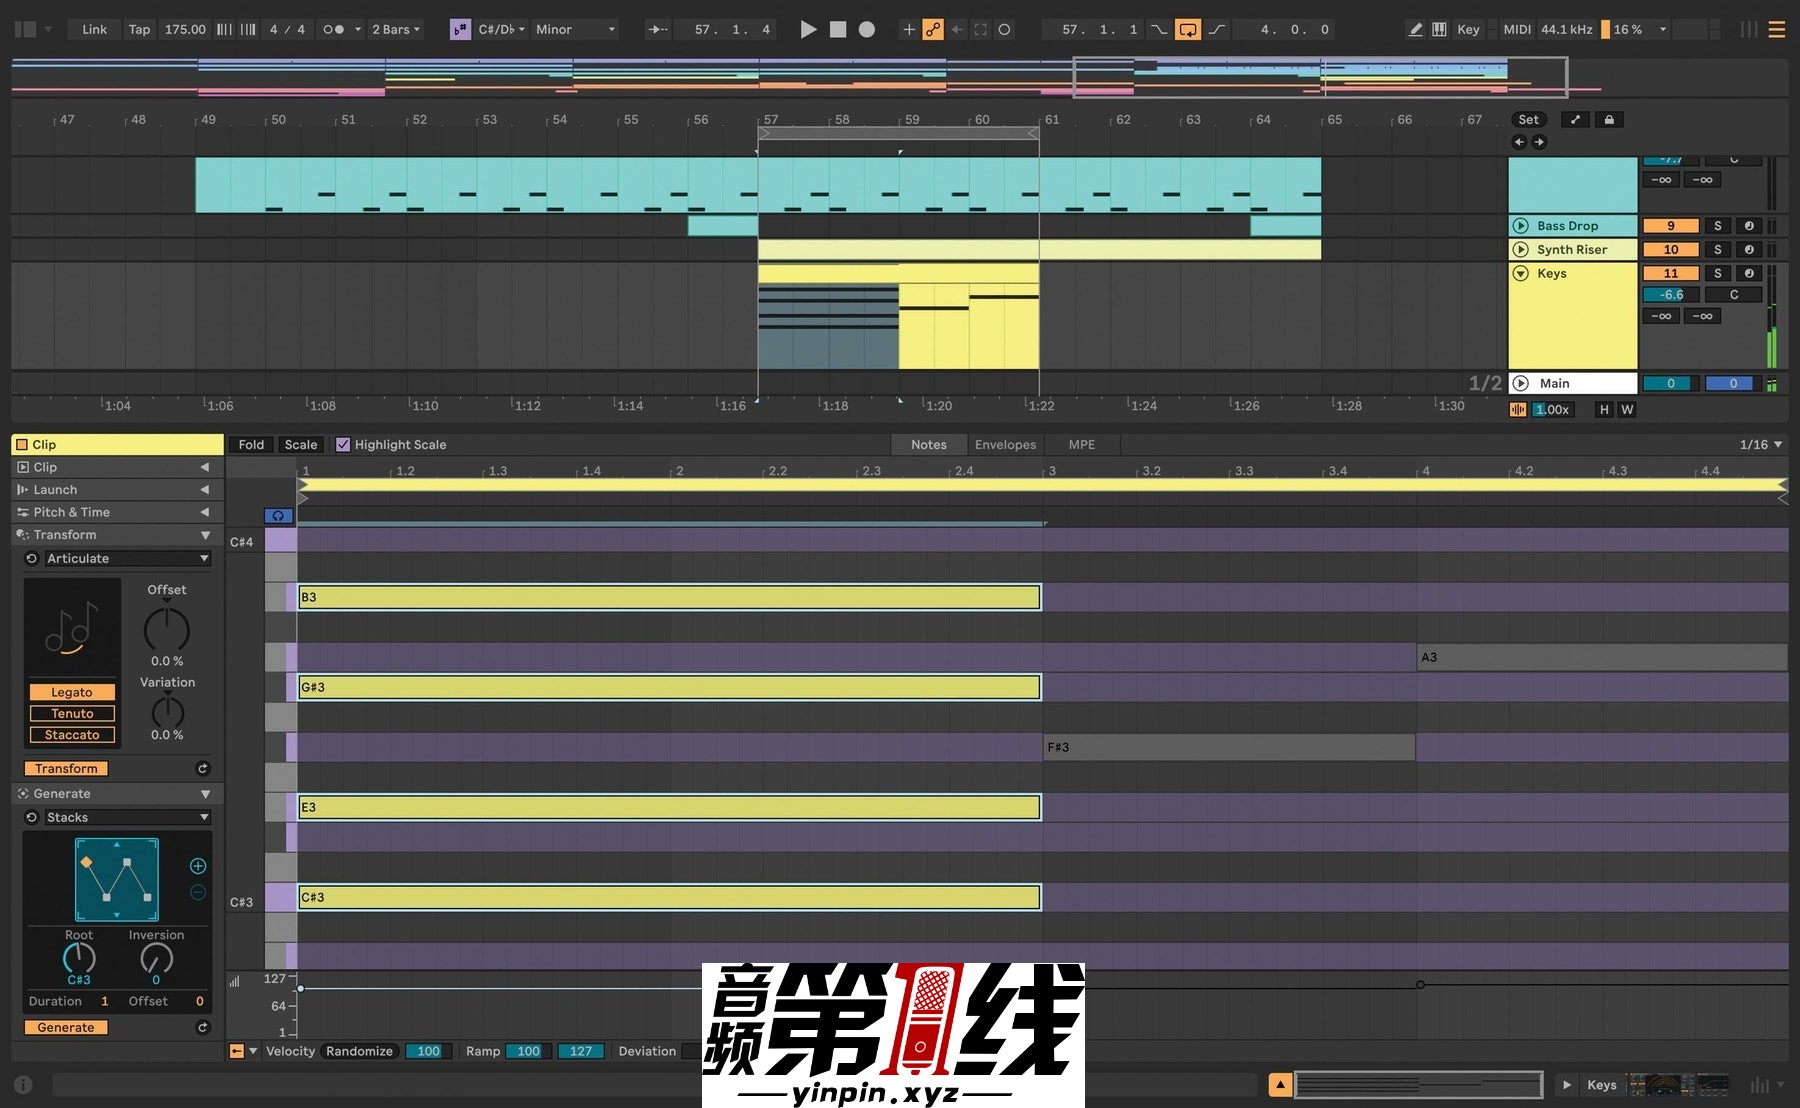Start playback with the Play button
Screen dimensions: 1800x1108
tap(808, 29)
